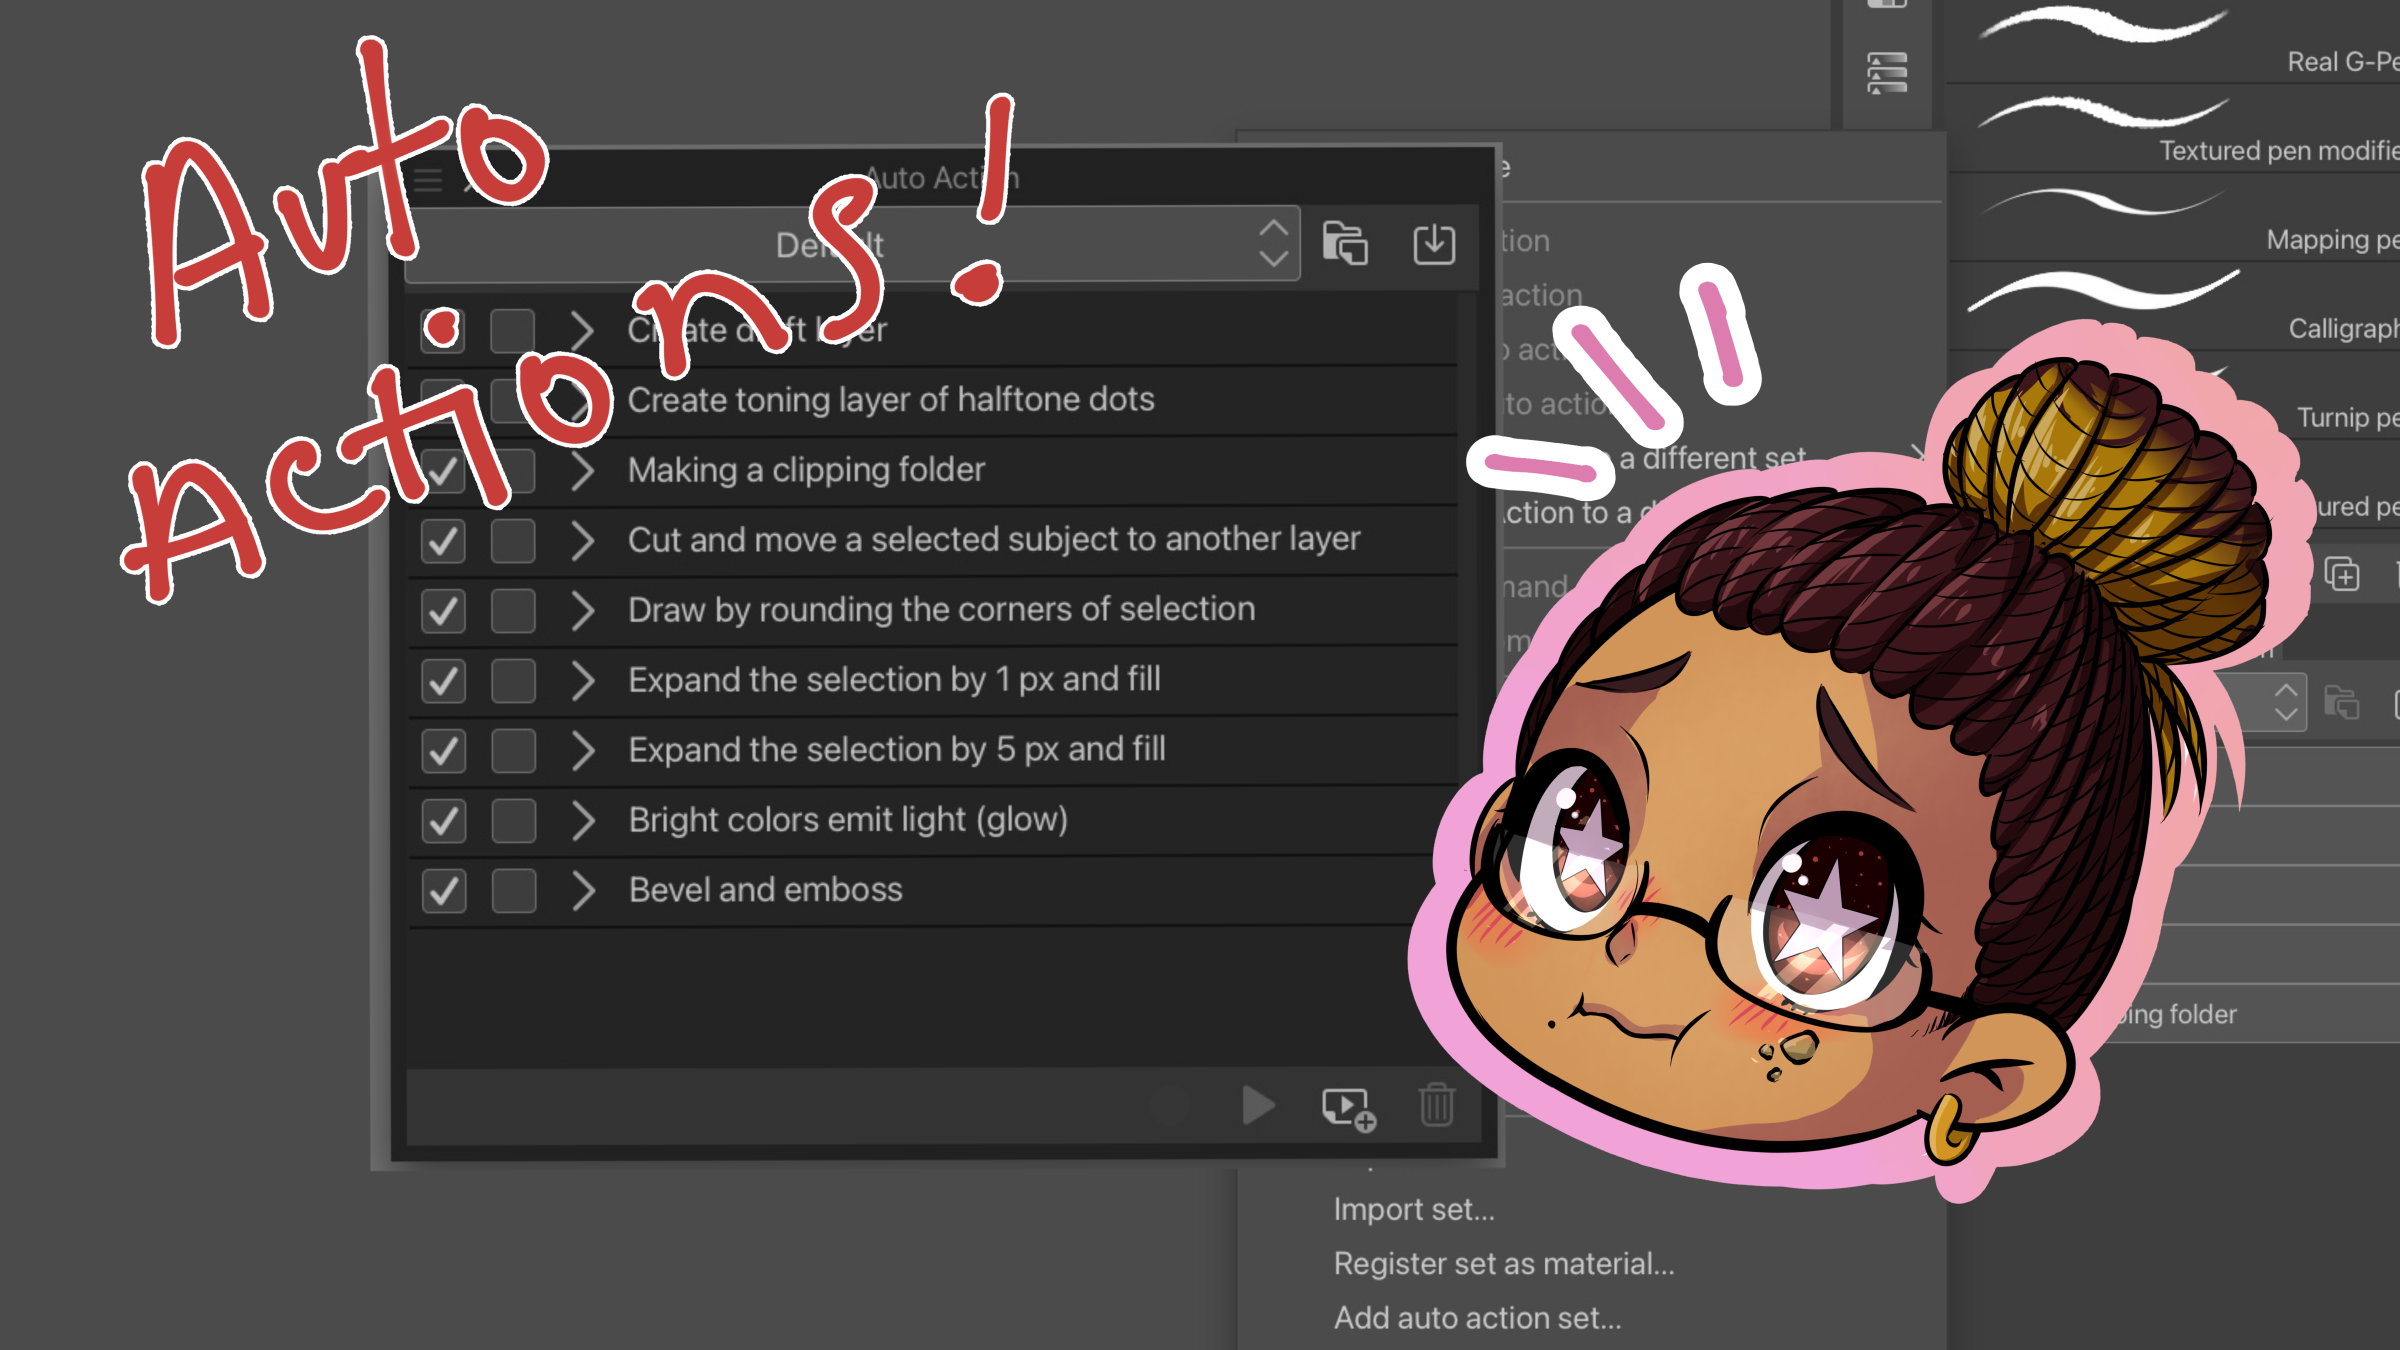
Task: Enable the dialog toggle box for Cut and move
Action: point(513,541)
